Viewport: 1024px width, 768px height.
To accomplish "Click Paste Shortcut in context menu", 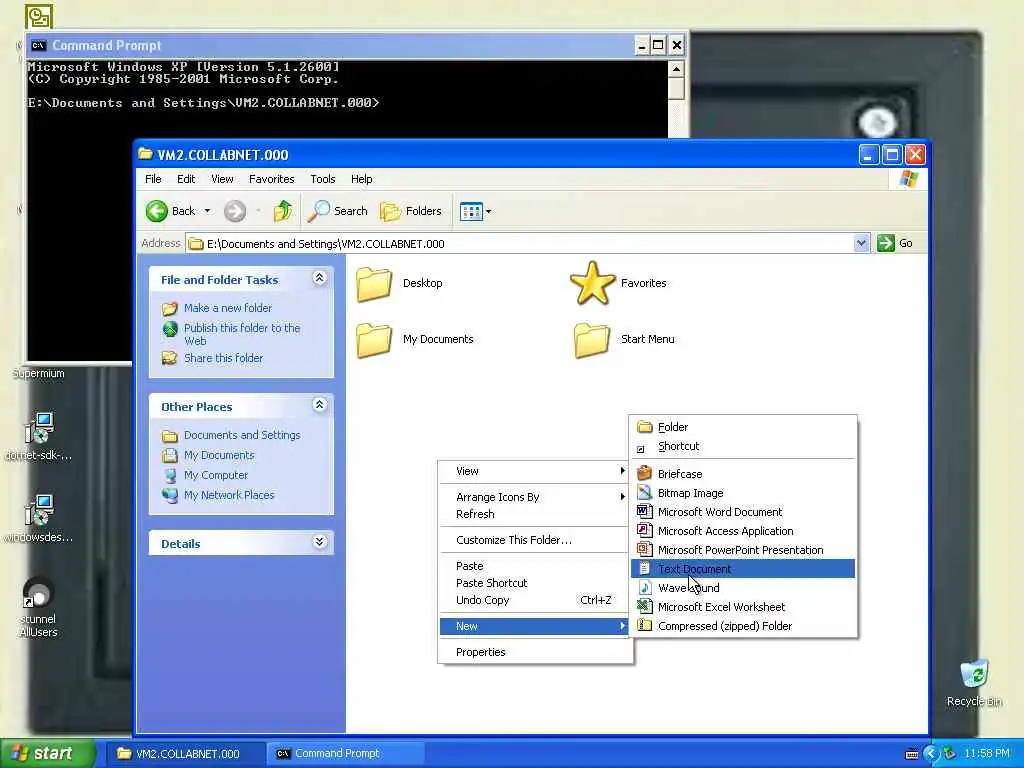I will tap(534, 583).
